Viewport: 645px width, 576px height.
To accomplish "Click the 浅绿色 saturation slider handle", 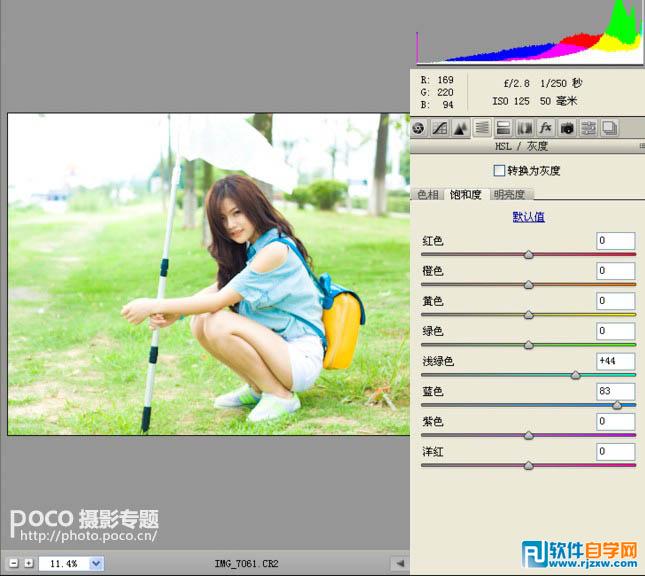I will (x=575, y=375).
